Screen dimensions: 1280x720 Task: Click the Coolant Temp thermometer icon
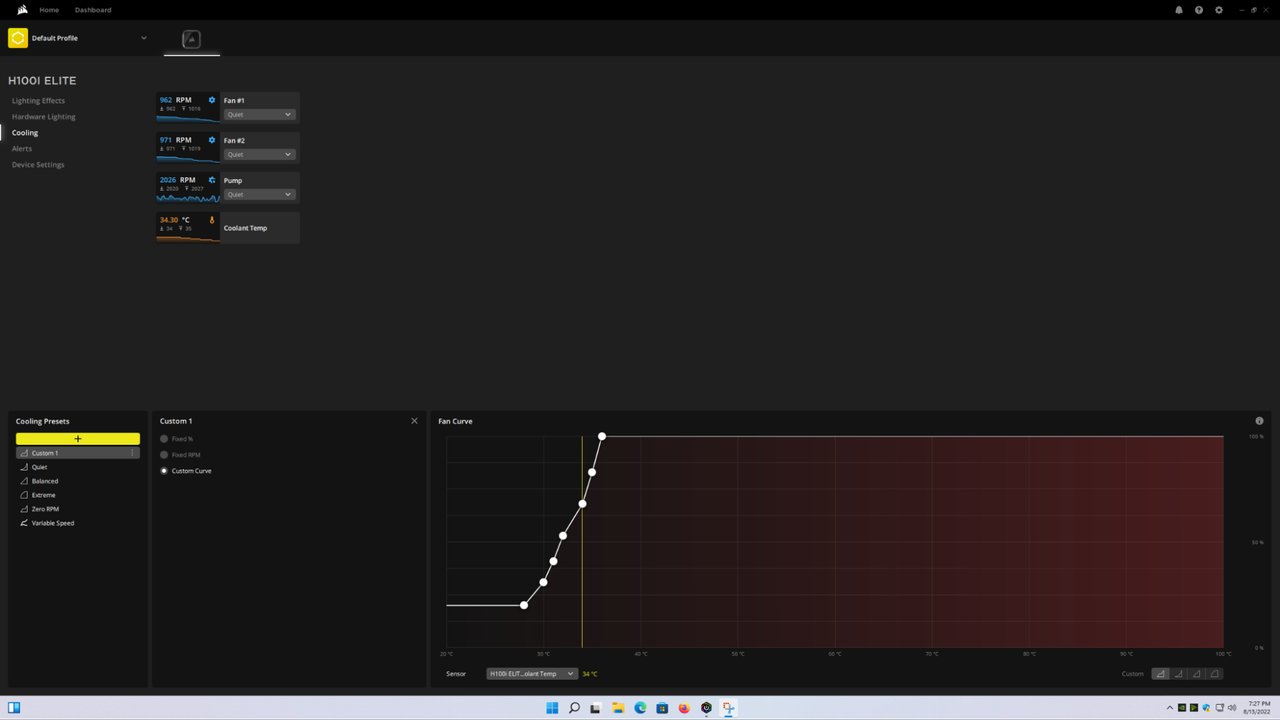pyautogui.click(x=212, y=220)
